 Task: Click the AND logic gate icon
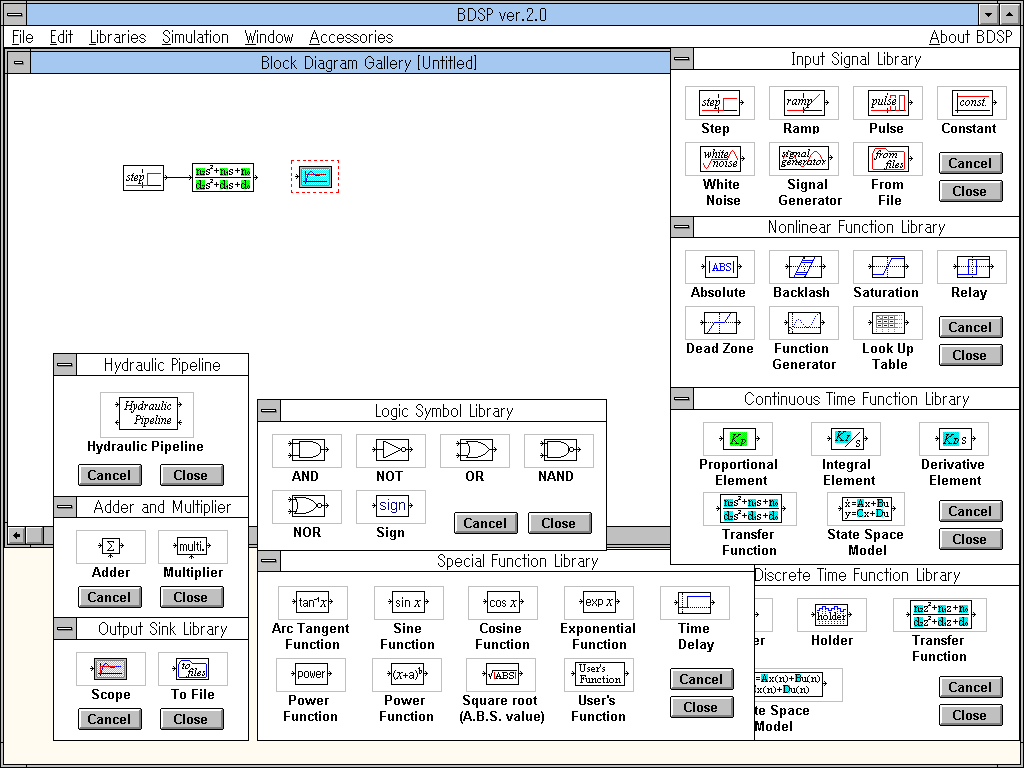click(x=306, y=451)
